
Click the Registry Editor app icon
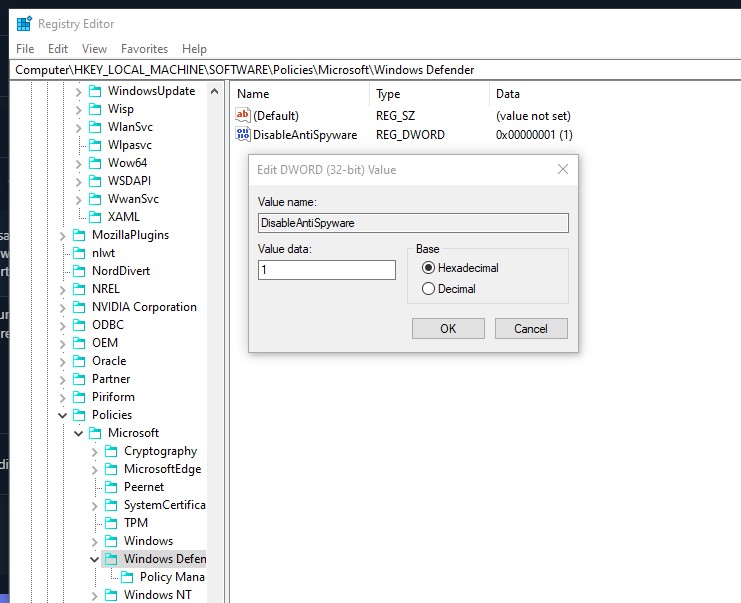[x=24, y=24]
